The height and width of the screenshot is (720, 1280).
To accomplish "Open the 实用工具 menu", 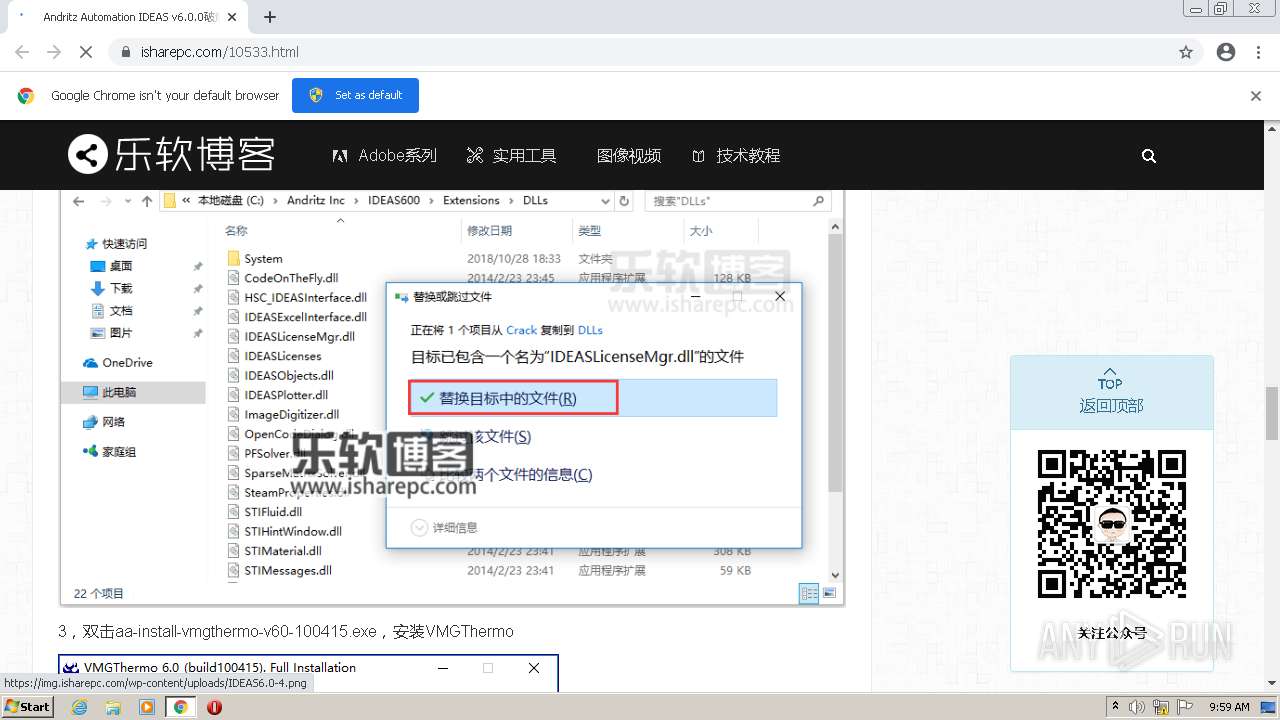I will (512, 155).
